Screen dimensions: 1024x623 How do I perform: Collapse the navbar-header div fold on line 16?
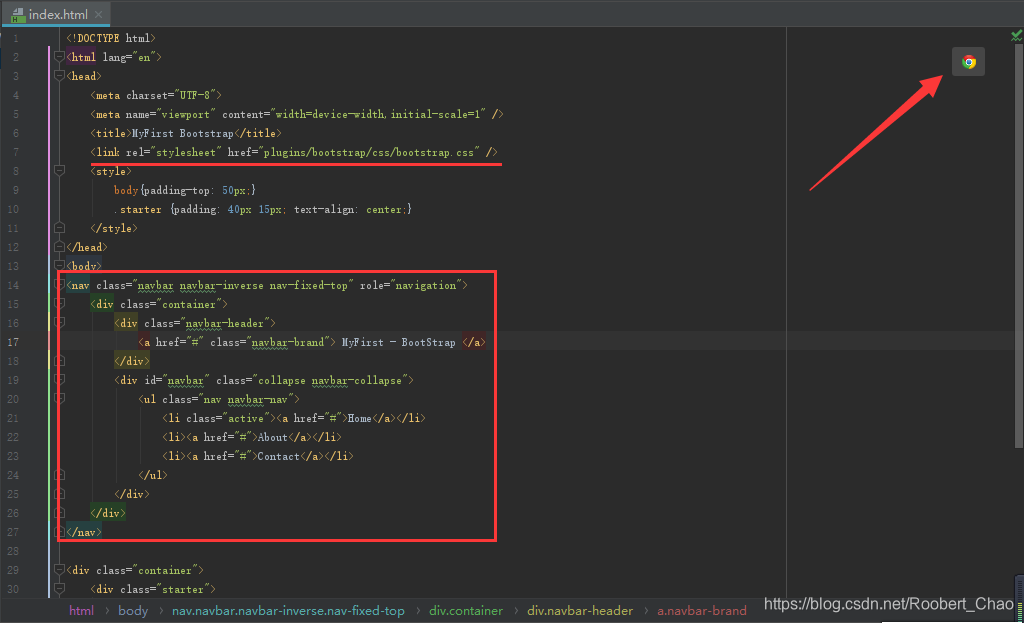coord(59,323)
